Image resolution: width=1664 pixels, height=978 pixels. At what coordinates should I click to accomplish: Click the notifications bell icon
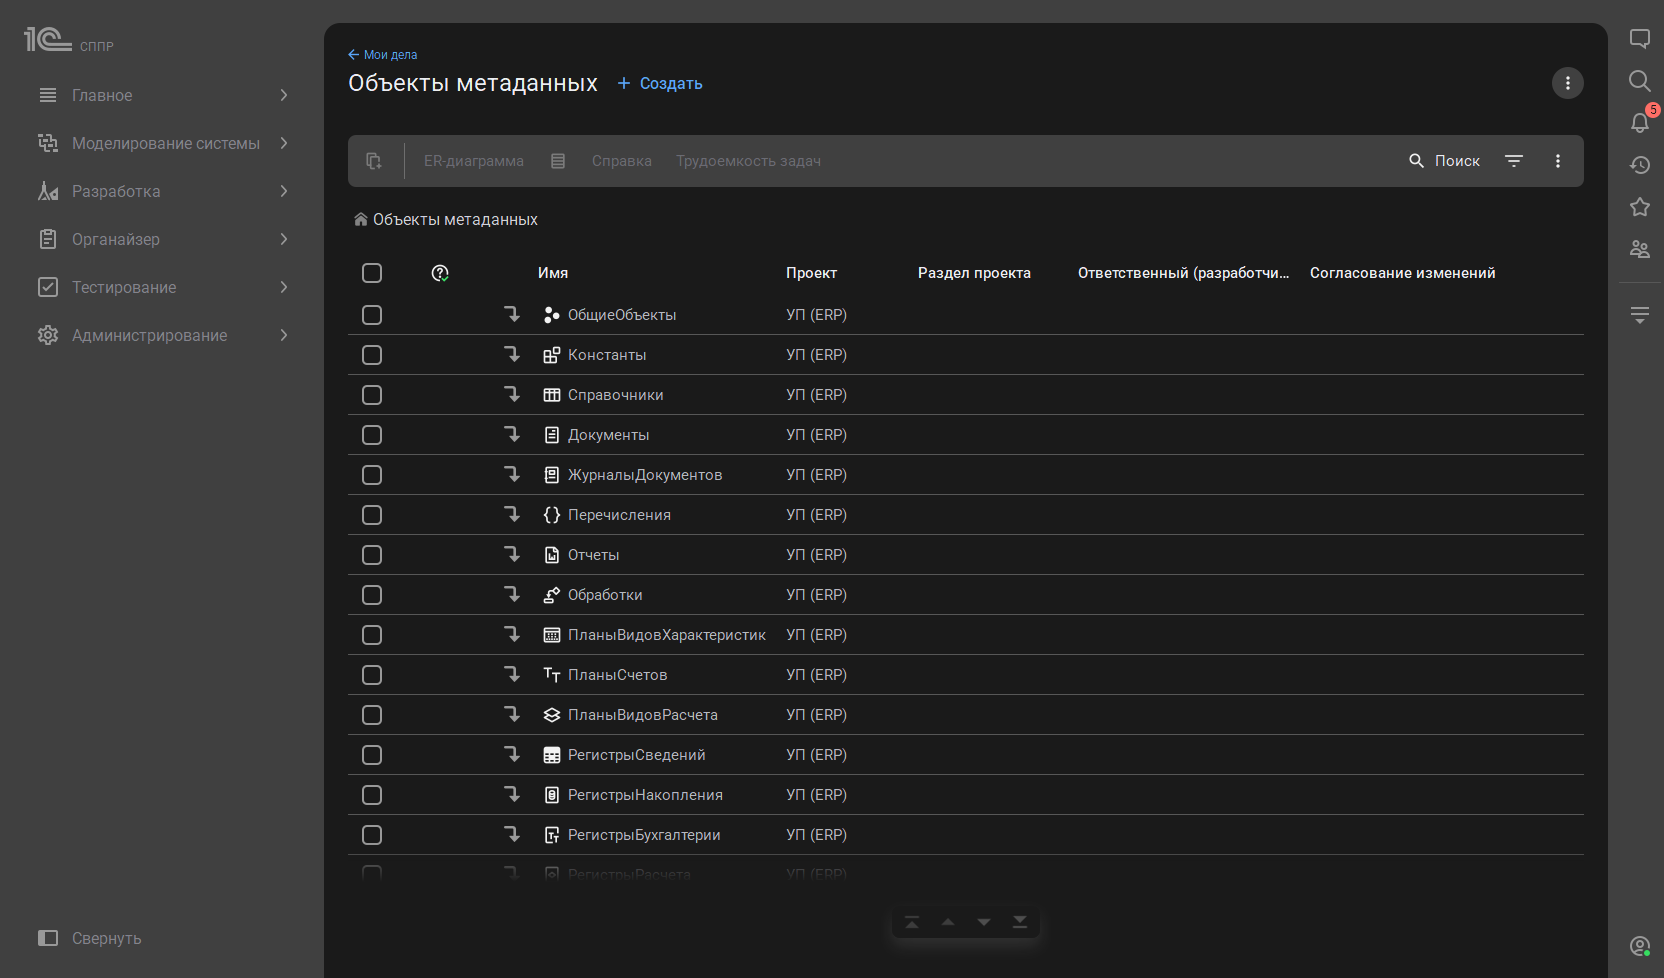pos(1639,122)
